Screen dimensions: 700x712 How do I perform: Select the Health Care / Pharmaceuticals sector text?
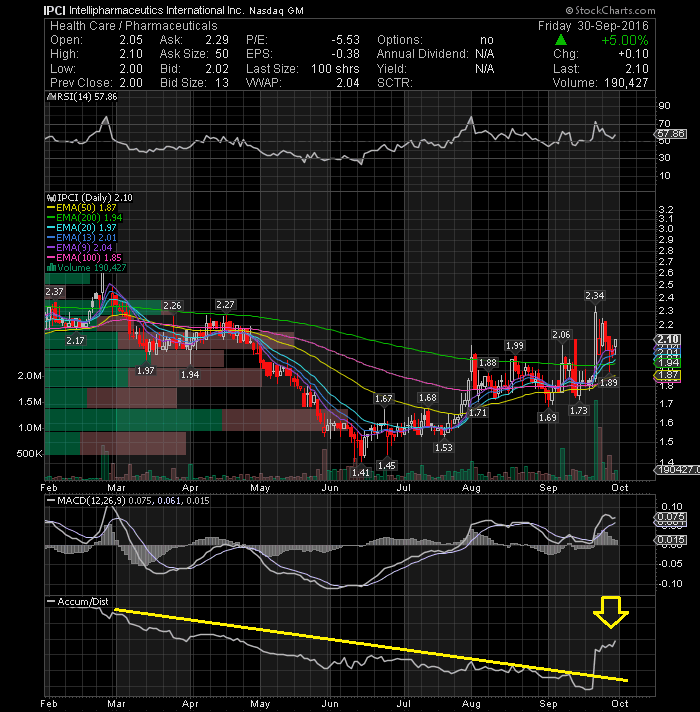tap(133, 26)
